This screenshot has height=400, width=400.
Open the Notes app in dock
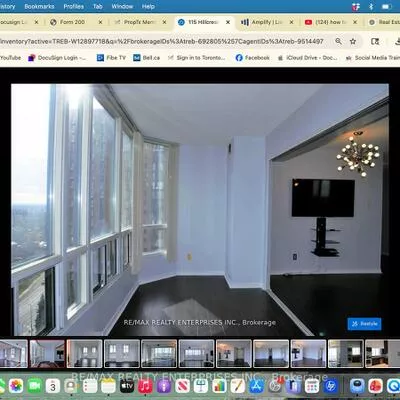pos(108,386)
